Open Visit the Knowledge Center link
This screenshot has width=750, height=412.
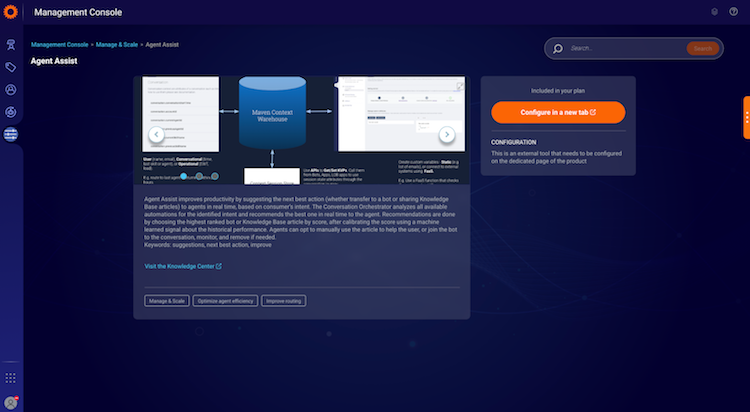pyautogui.click(x=183, y=266)
